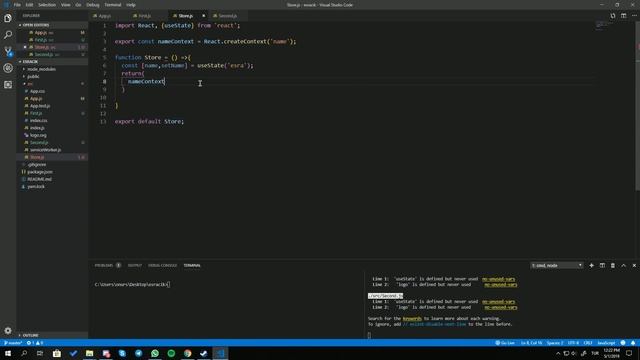640x360 pixels.
Task: Open the terminal selector dropdown
Action: click(x=557, y=265)
